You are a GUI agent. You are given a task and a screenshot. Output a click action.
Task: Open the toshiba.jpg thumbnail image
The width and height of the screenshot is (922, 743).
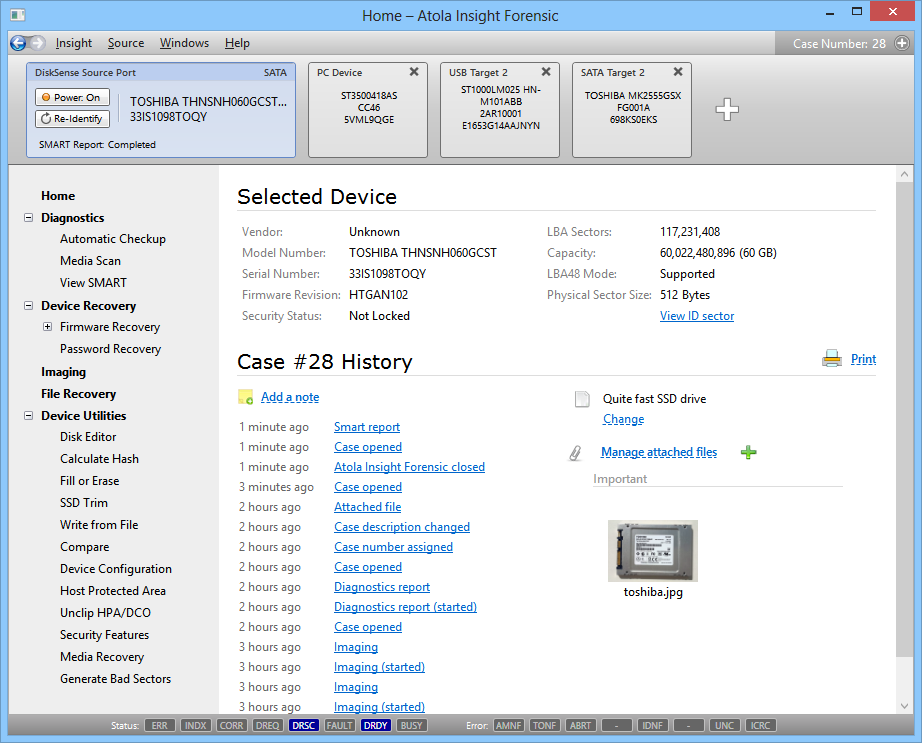pyautogui.click(x=653, y=551)
